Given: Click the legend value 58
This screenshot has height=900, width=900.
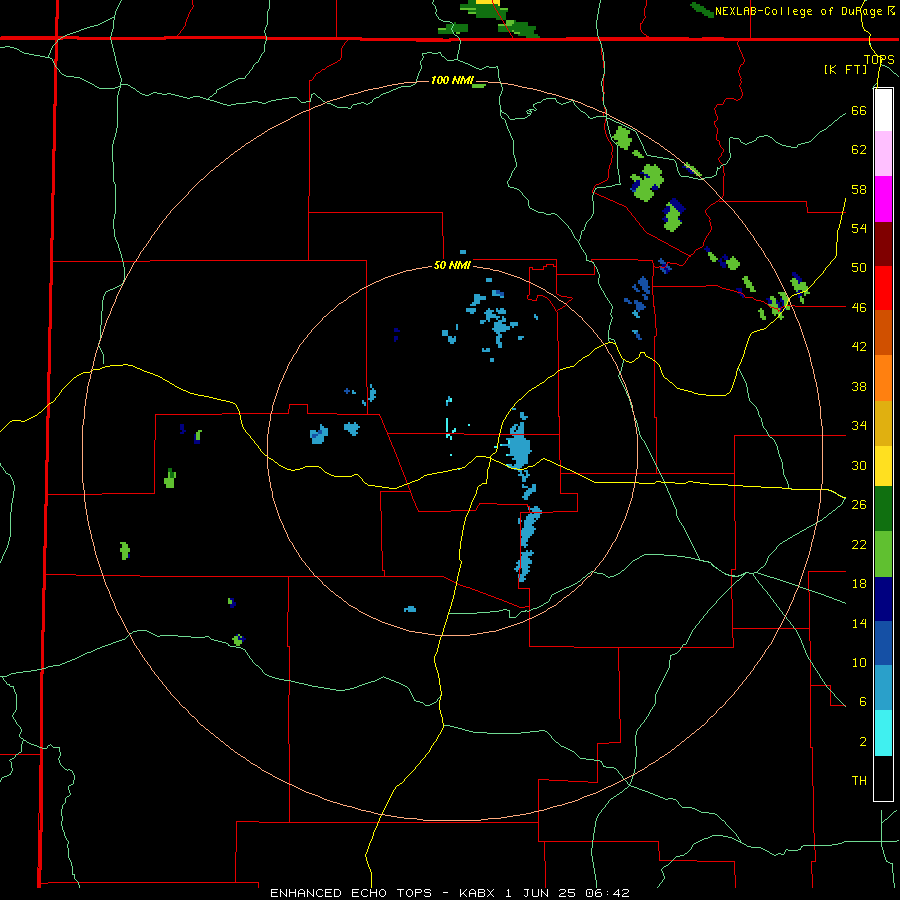Looking at the screenshot, I should 859,189.
